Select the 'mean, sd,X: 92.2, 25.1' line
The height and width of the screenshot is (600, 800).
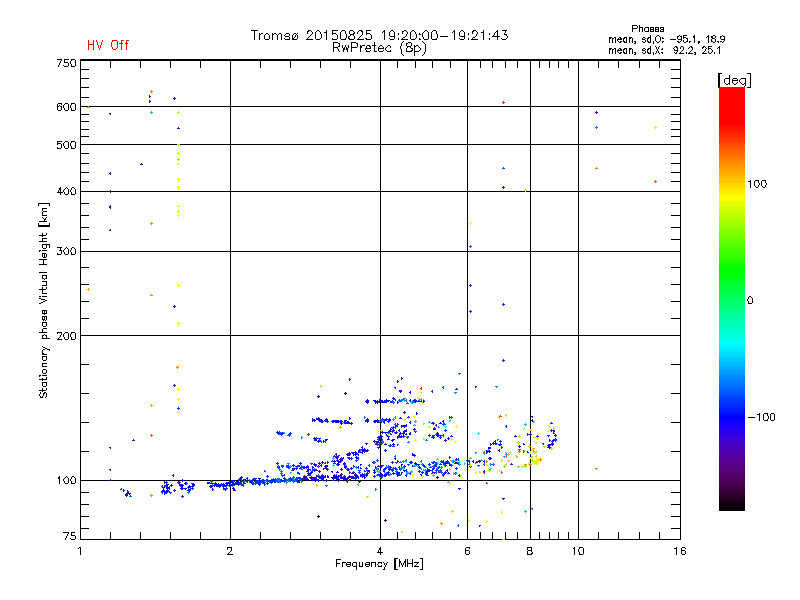664,51
